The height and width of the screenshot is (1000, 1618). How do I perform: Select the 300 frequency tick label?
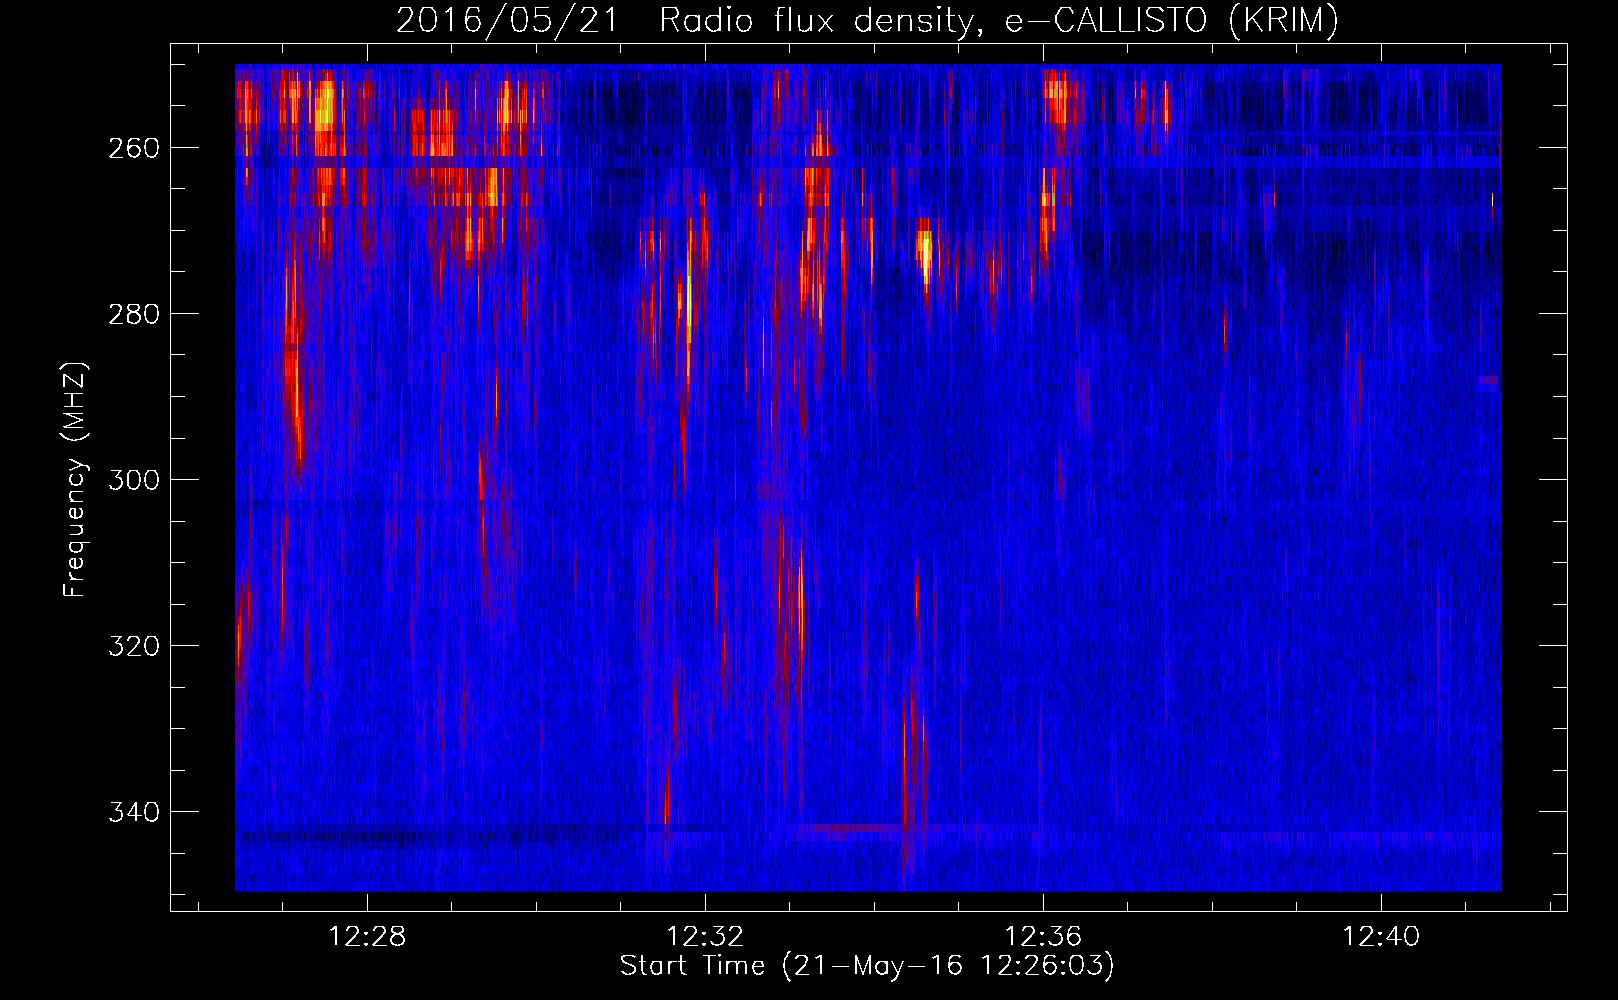click(x=134, y=480)
